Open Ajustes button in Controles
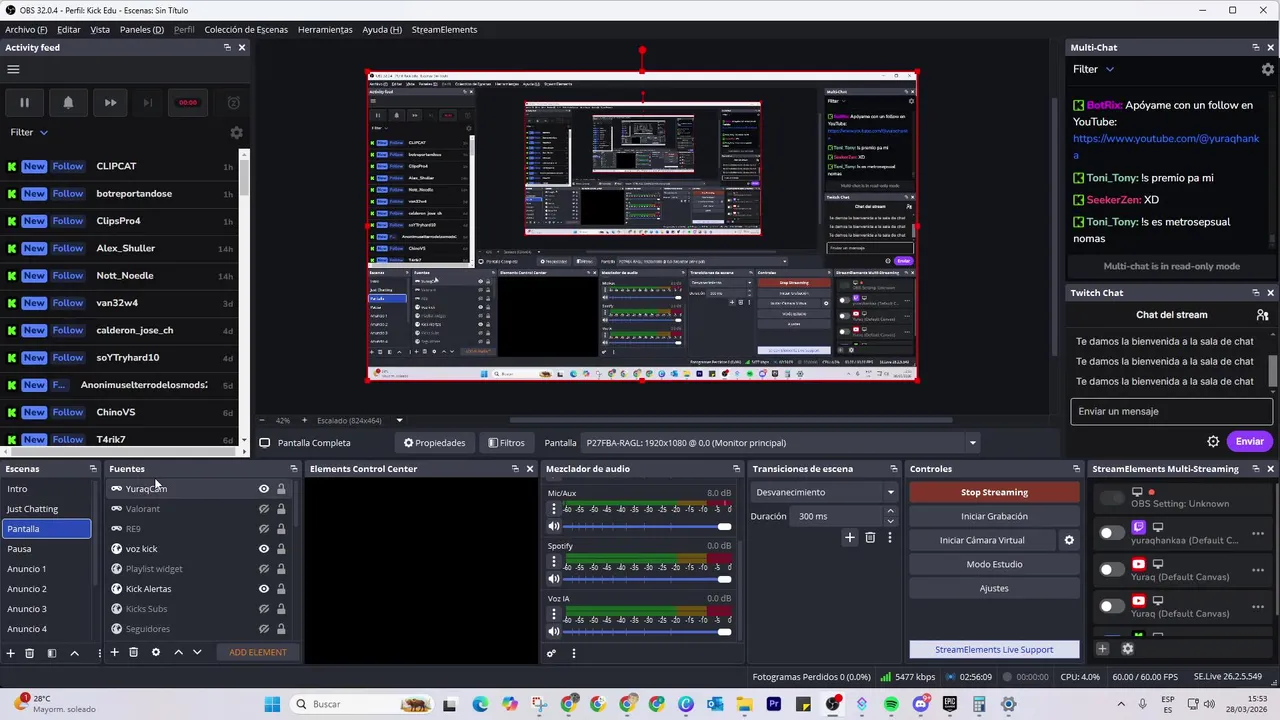The width and height of the screenshot is (1280, 720). point(994,588)
